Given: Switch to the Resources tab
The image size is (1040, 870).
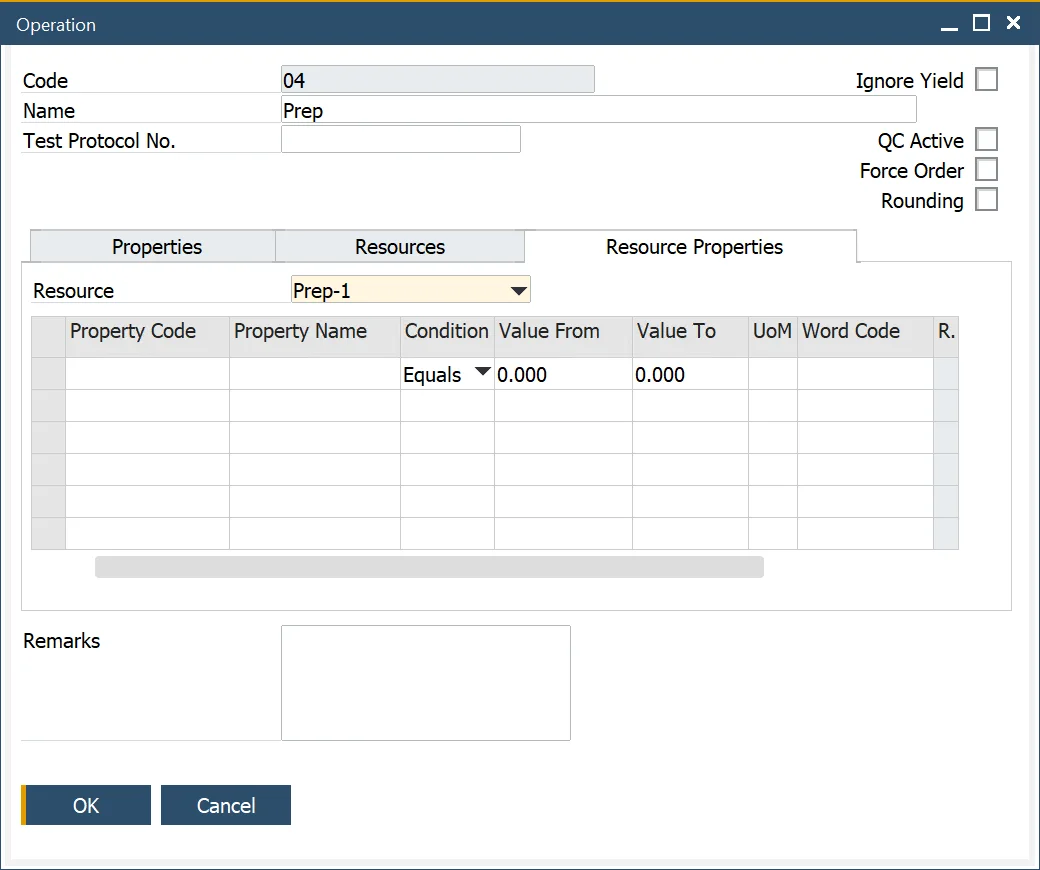Looking at the screenshot, I should (399, 246).
